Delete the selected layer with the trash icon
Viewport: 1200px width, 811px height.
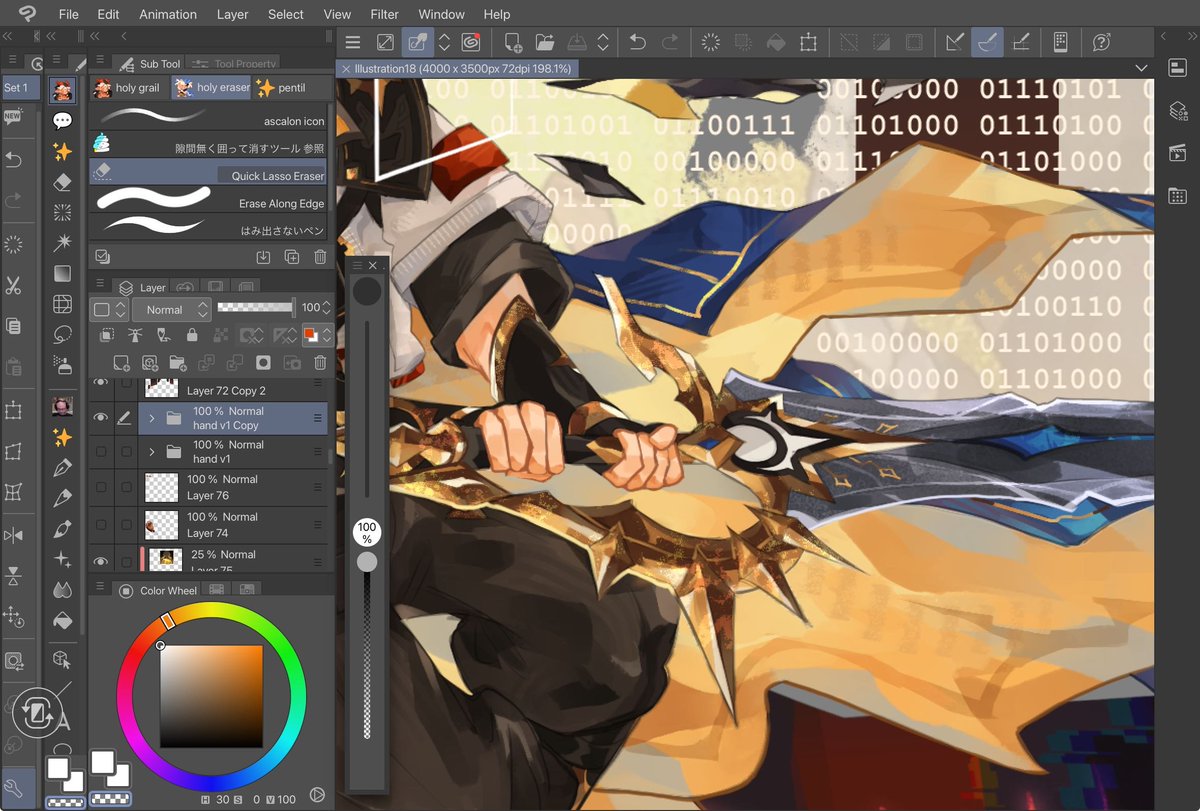tap(320, 363)
